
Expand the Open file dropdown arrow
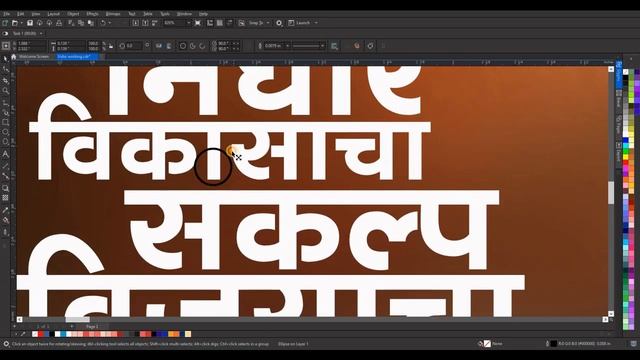[x=22, y=23]
